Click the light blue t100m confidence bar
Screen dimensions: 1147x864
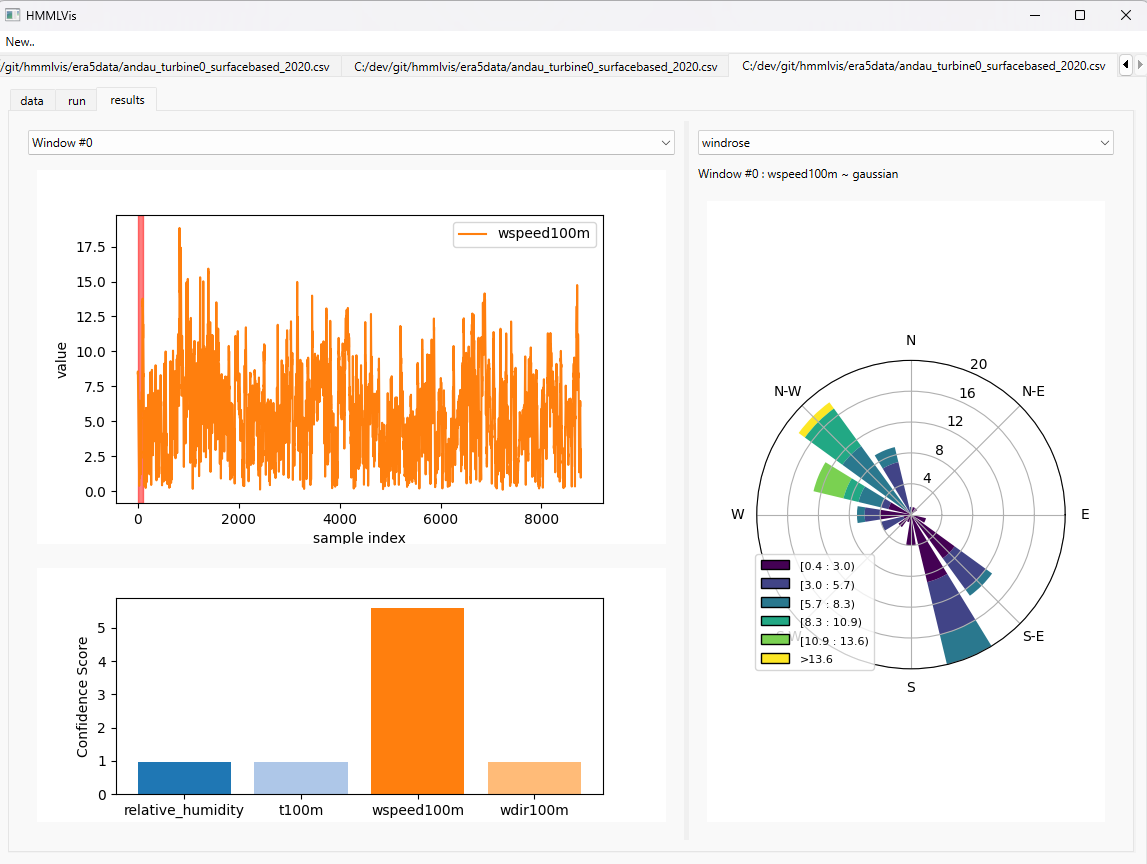click(301, 778)
